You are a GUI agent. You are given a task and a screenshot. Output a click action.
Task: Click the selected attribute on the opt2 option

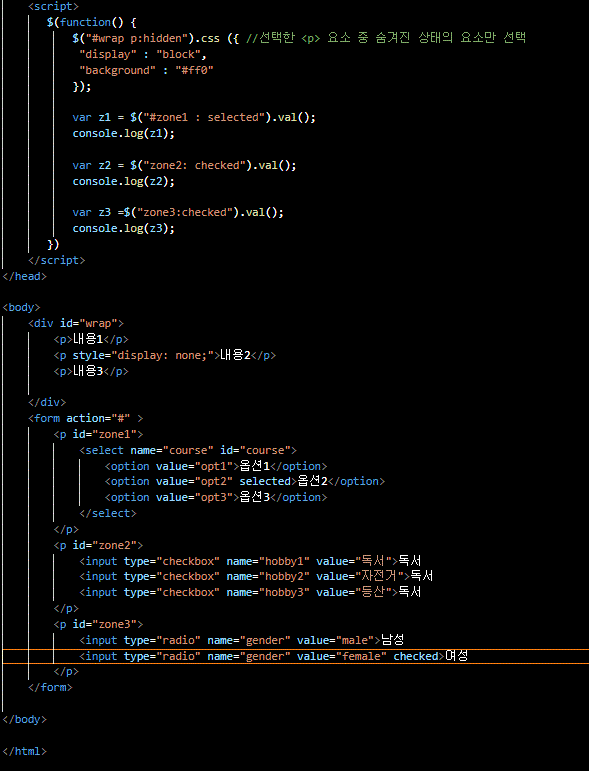click(x=265, y=481)
